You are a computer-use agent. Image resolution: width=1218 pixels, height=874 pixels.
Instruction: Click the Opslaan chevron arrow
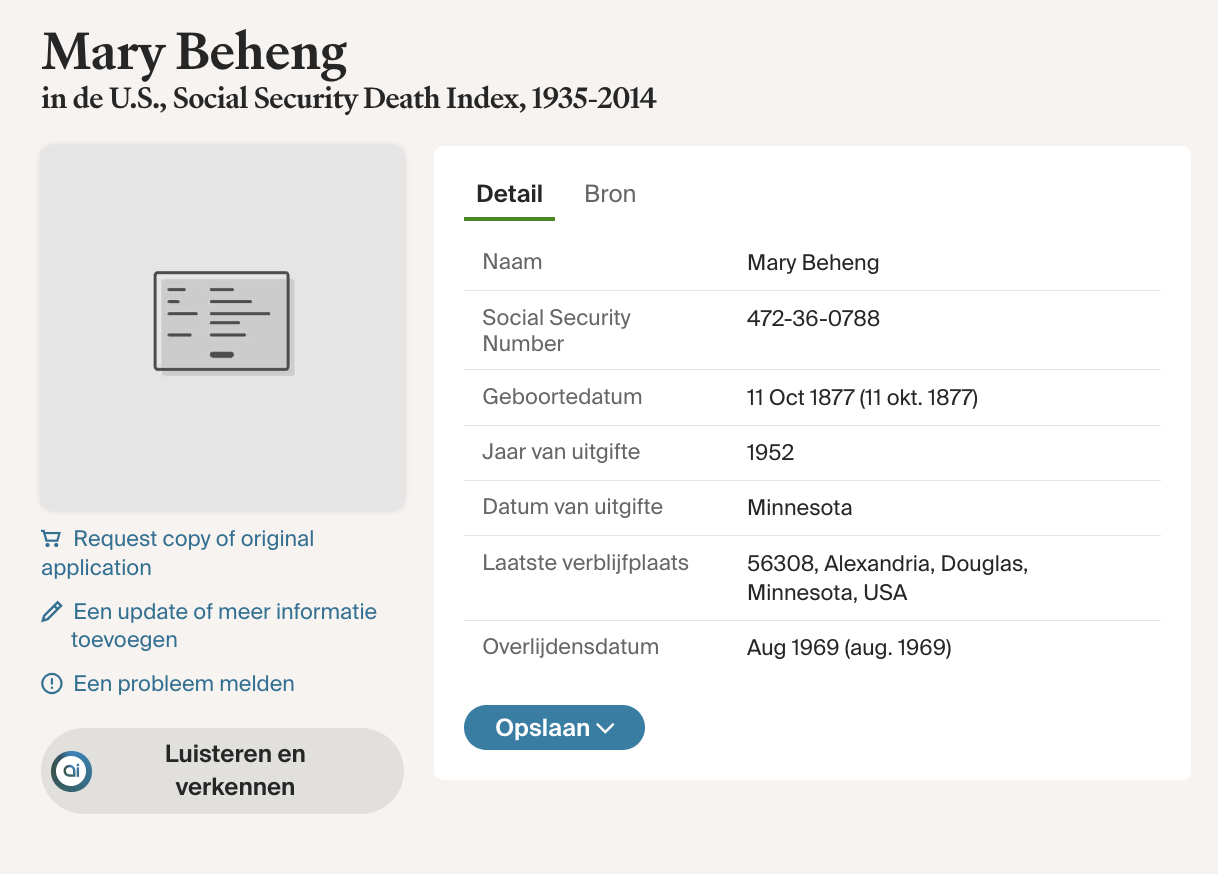click(x=605, y=728)
